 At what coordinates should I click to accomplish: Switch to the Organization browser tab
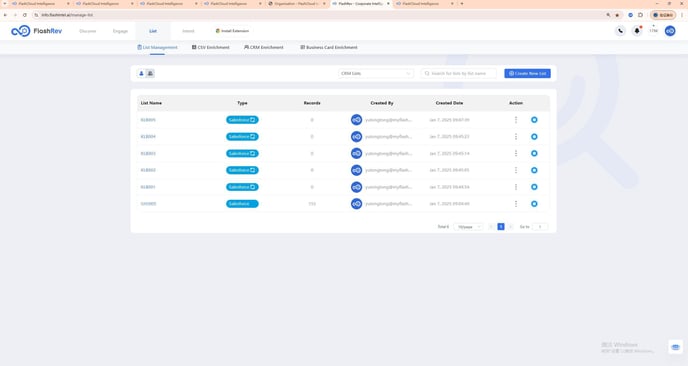(x=297, y=4)
